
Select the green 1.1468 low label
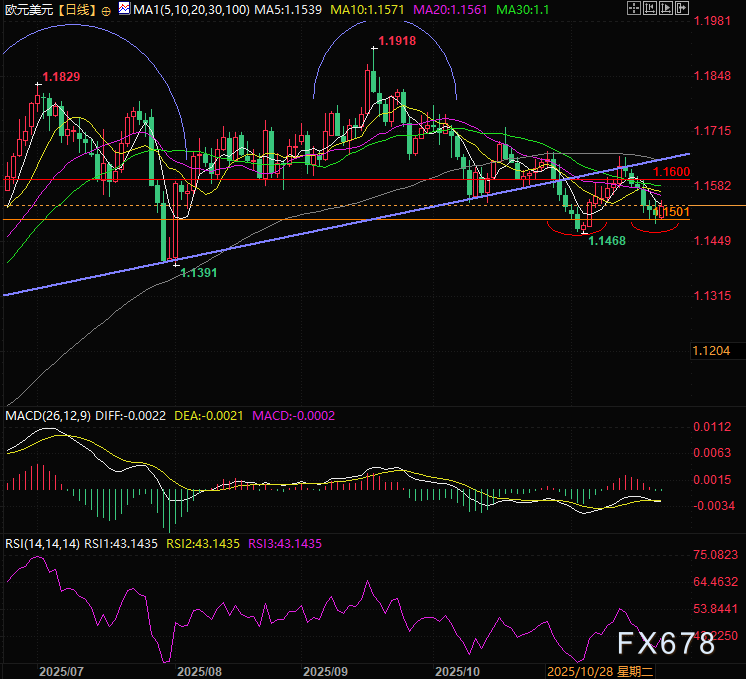(606, 241)
